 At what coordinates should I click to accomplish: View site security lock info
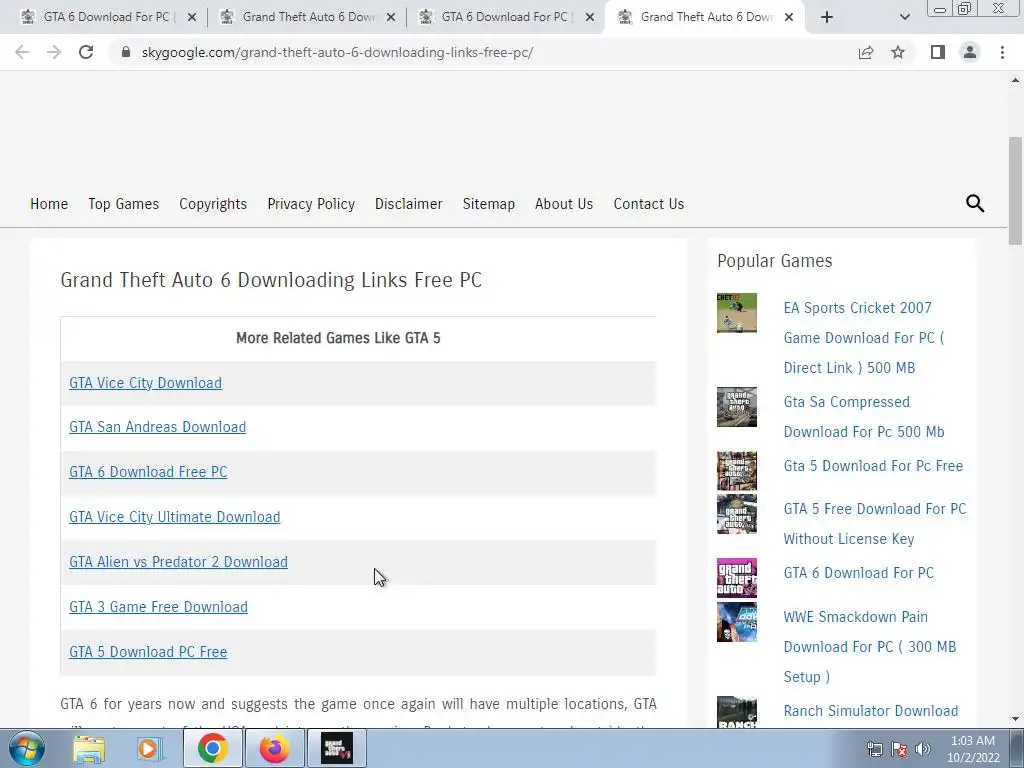[126, 52]
